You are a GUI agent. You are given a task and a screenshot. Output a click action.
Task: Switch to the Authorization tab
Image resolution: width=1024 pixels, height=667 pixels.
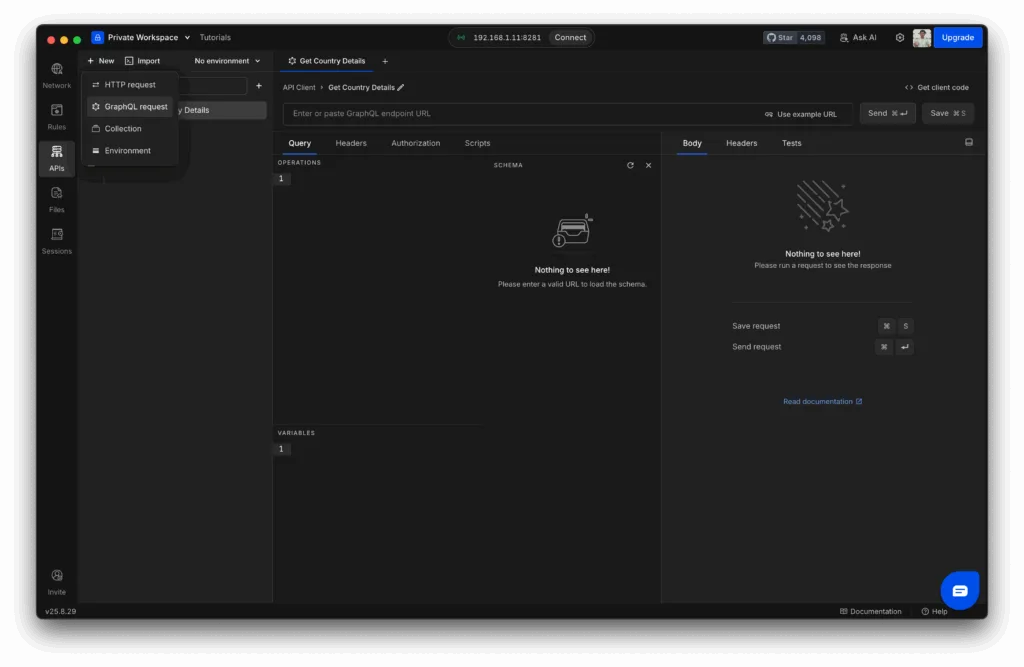tap(415, 143)
